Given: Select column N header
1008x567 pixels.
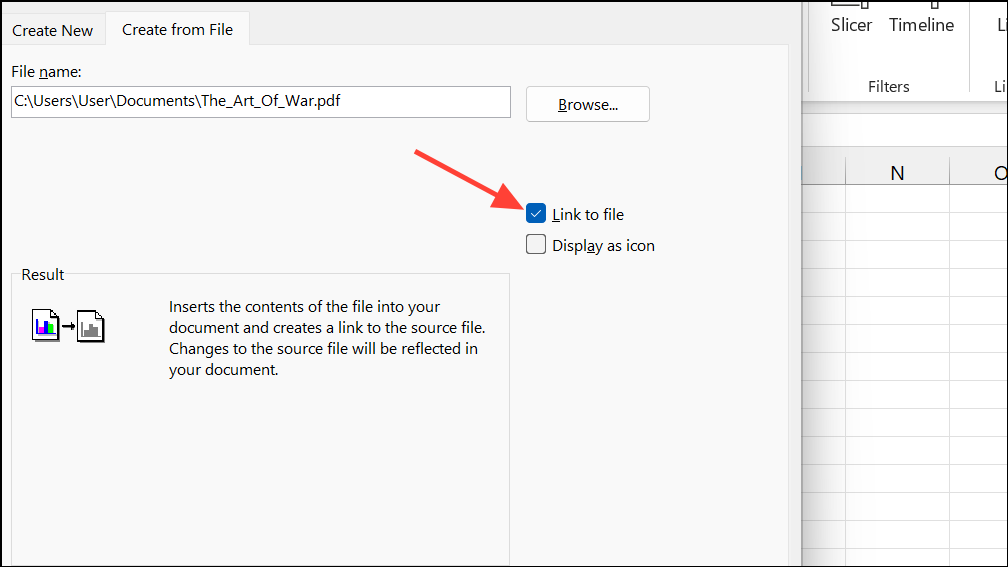Looking at the screenshot, I should click(x=897, y=173).
